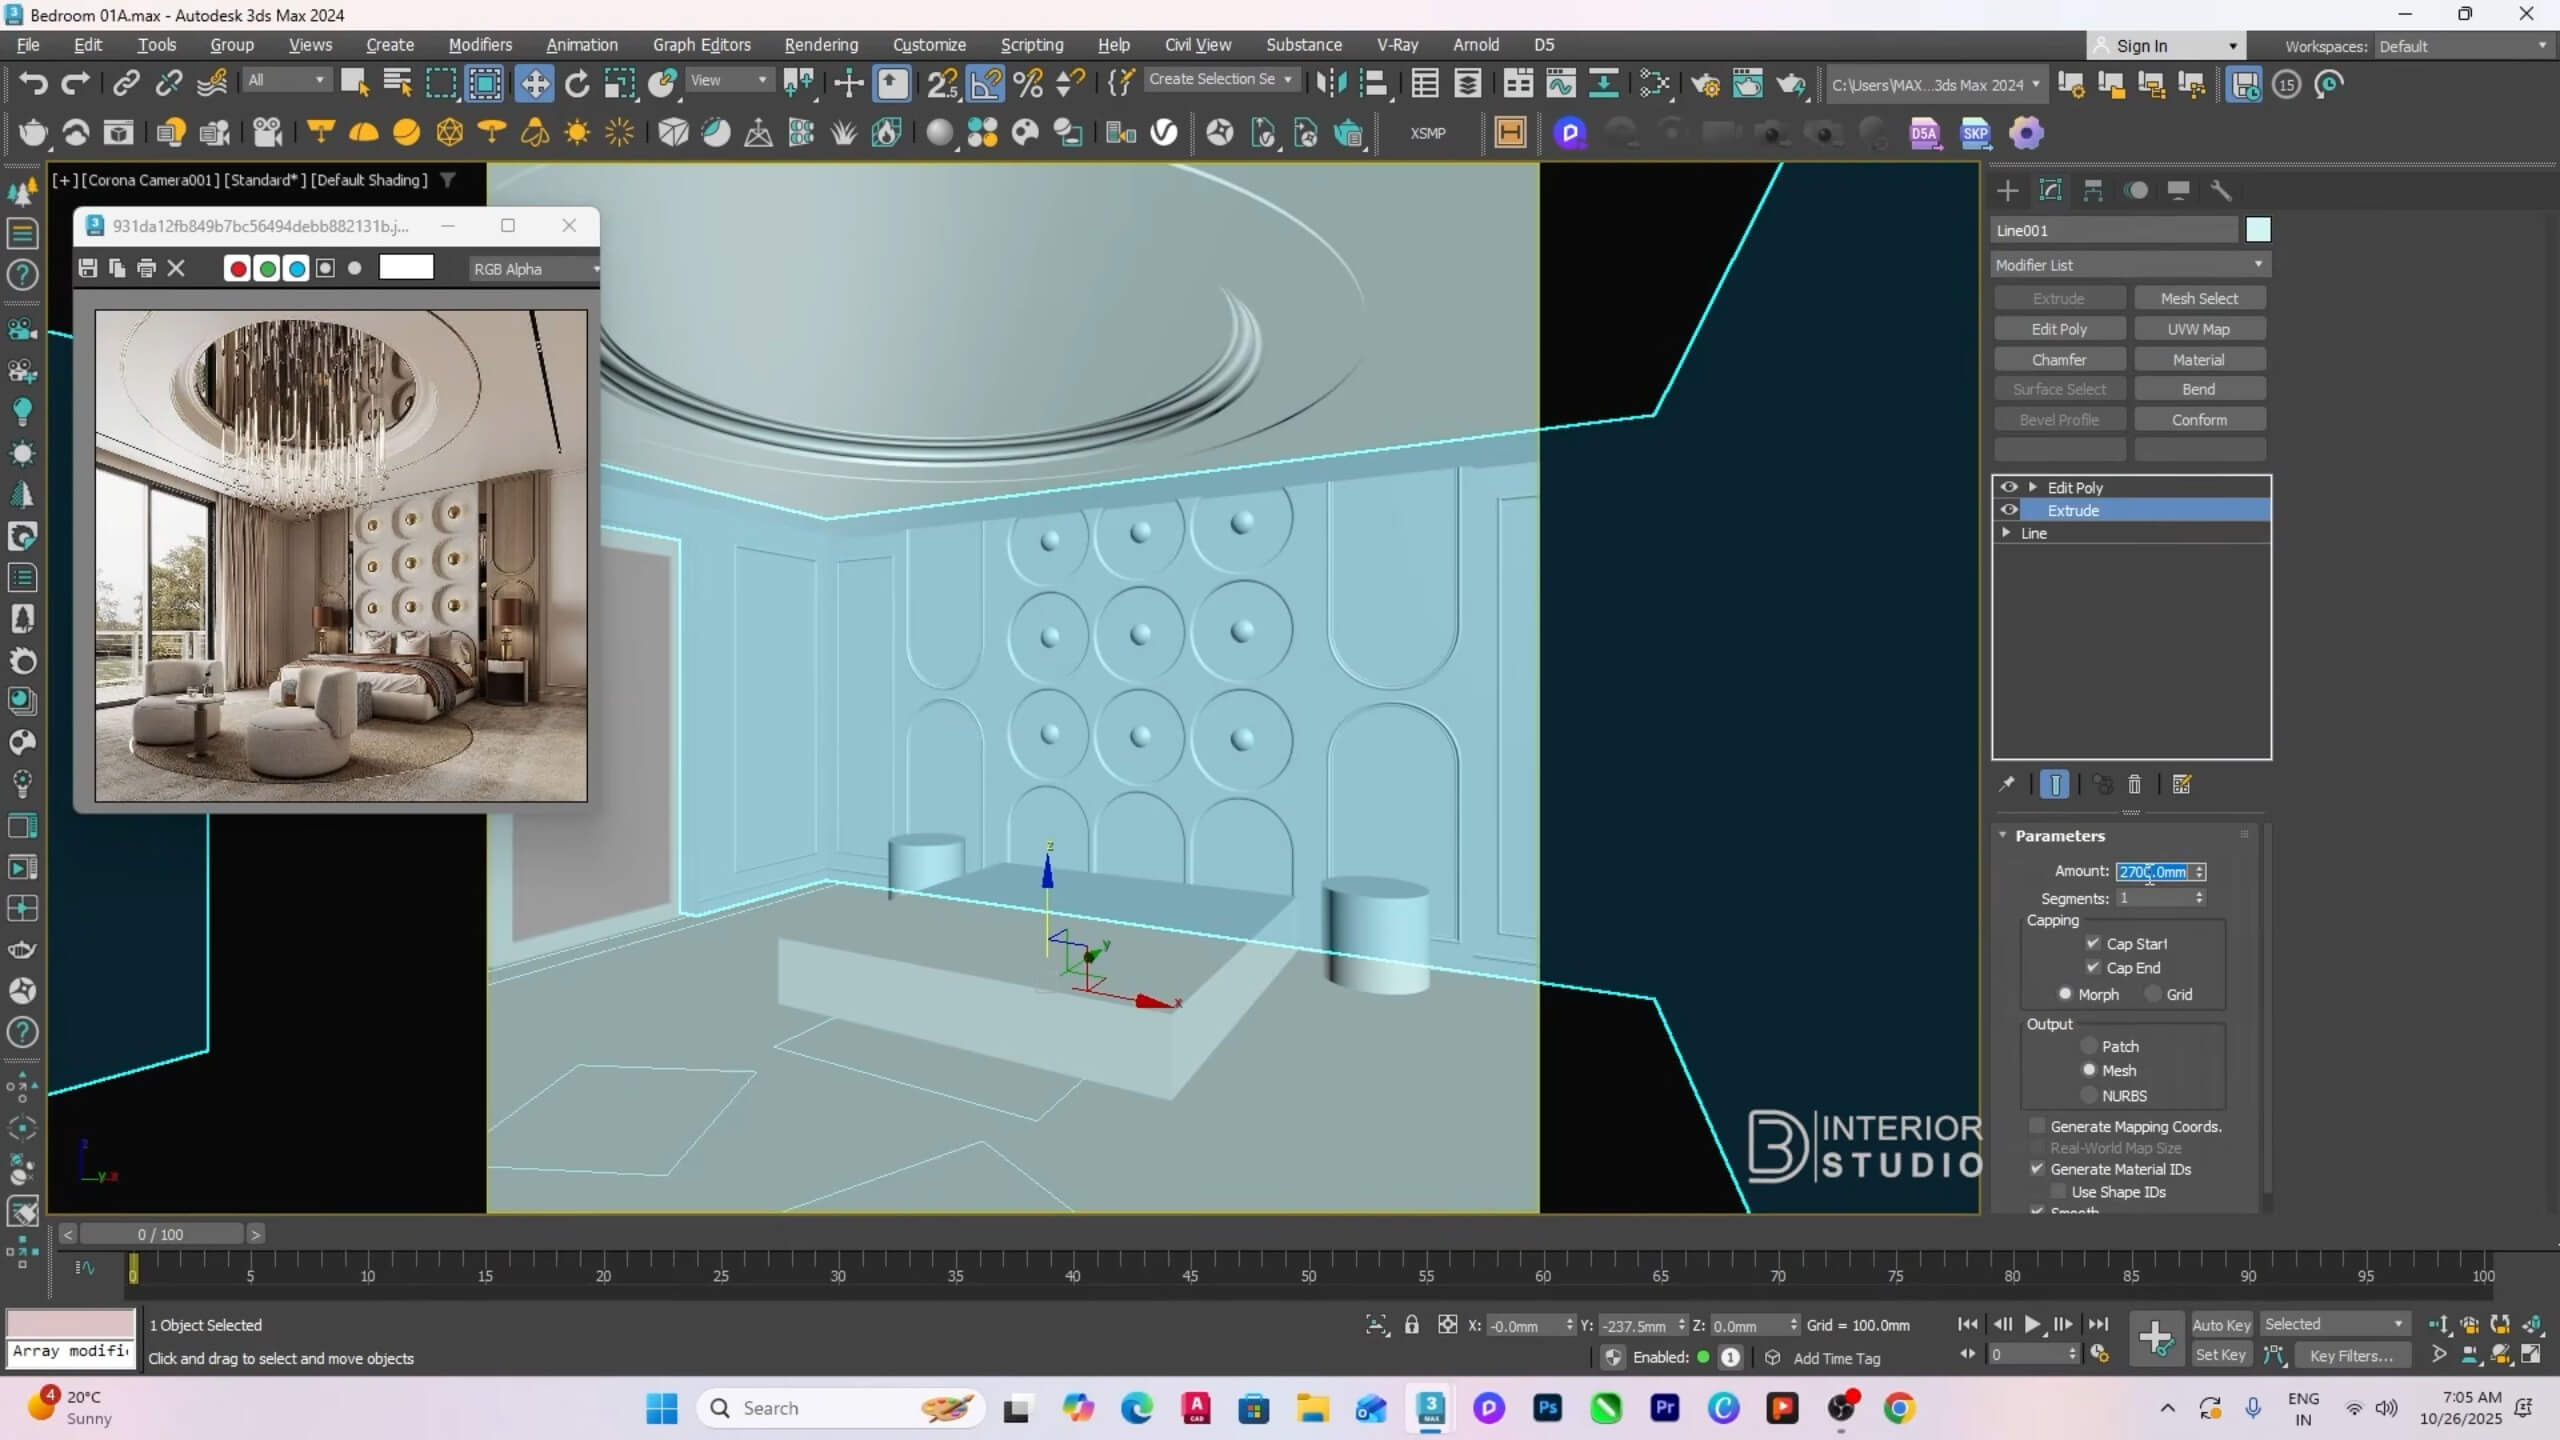The height and width of the screenshot is (1440, 2560).
Task: Open the Customize menu
Action: 929,45
